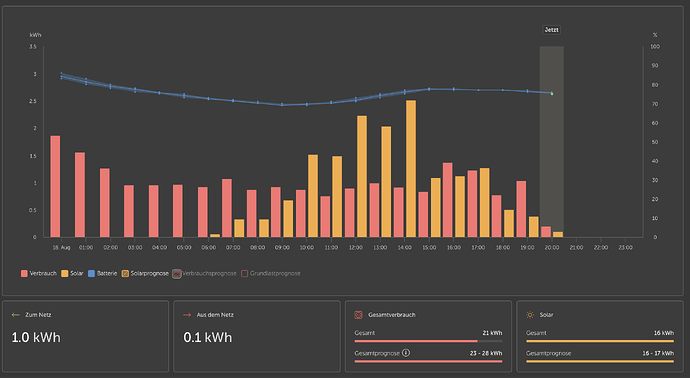
Task: Click the '16 kWh' Solar Gesamt value
Action: (x=664, y=333)
